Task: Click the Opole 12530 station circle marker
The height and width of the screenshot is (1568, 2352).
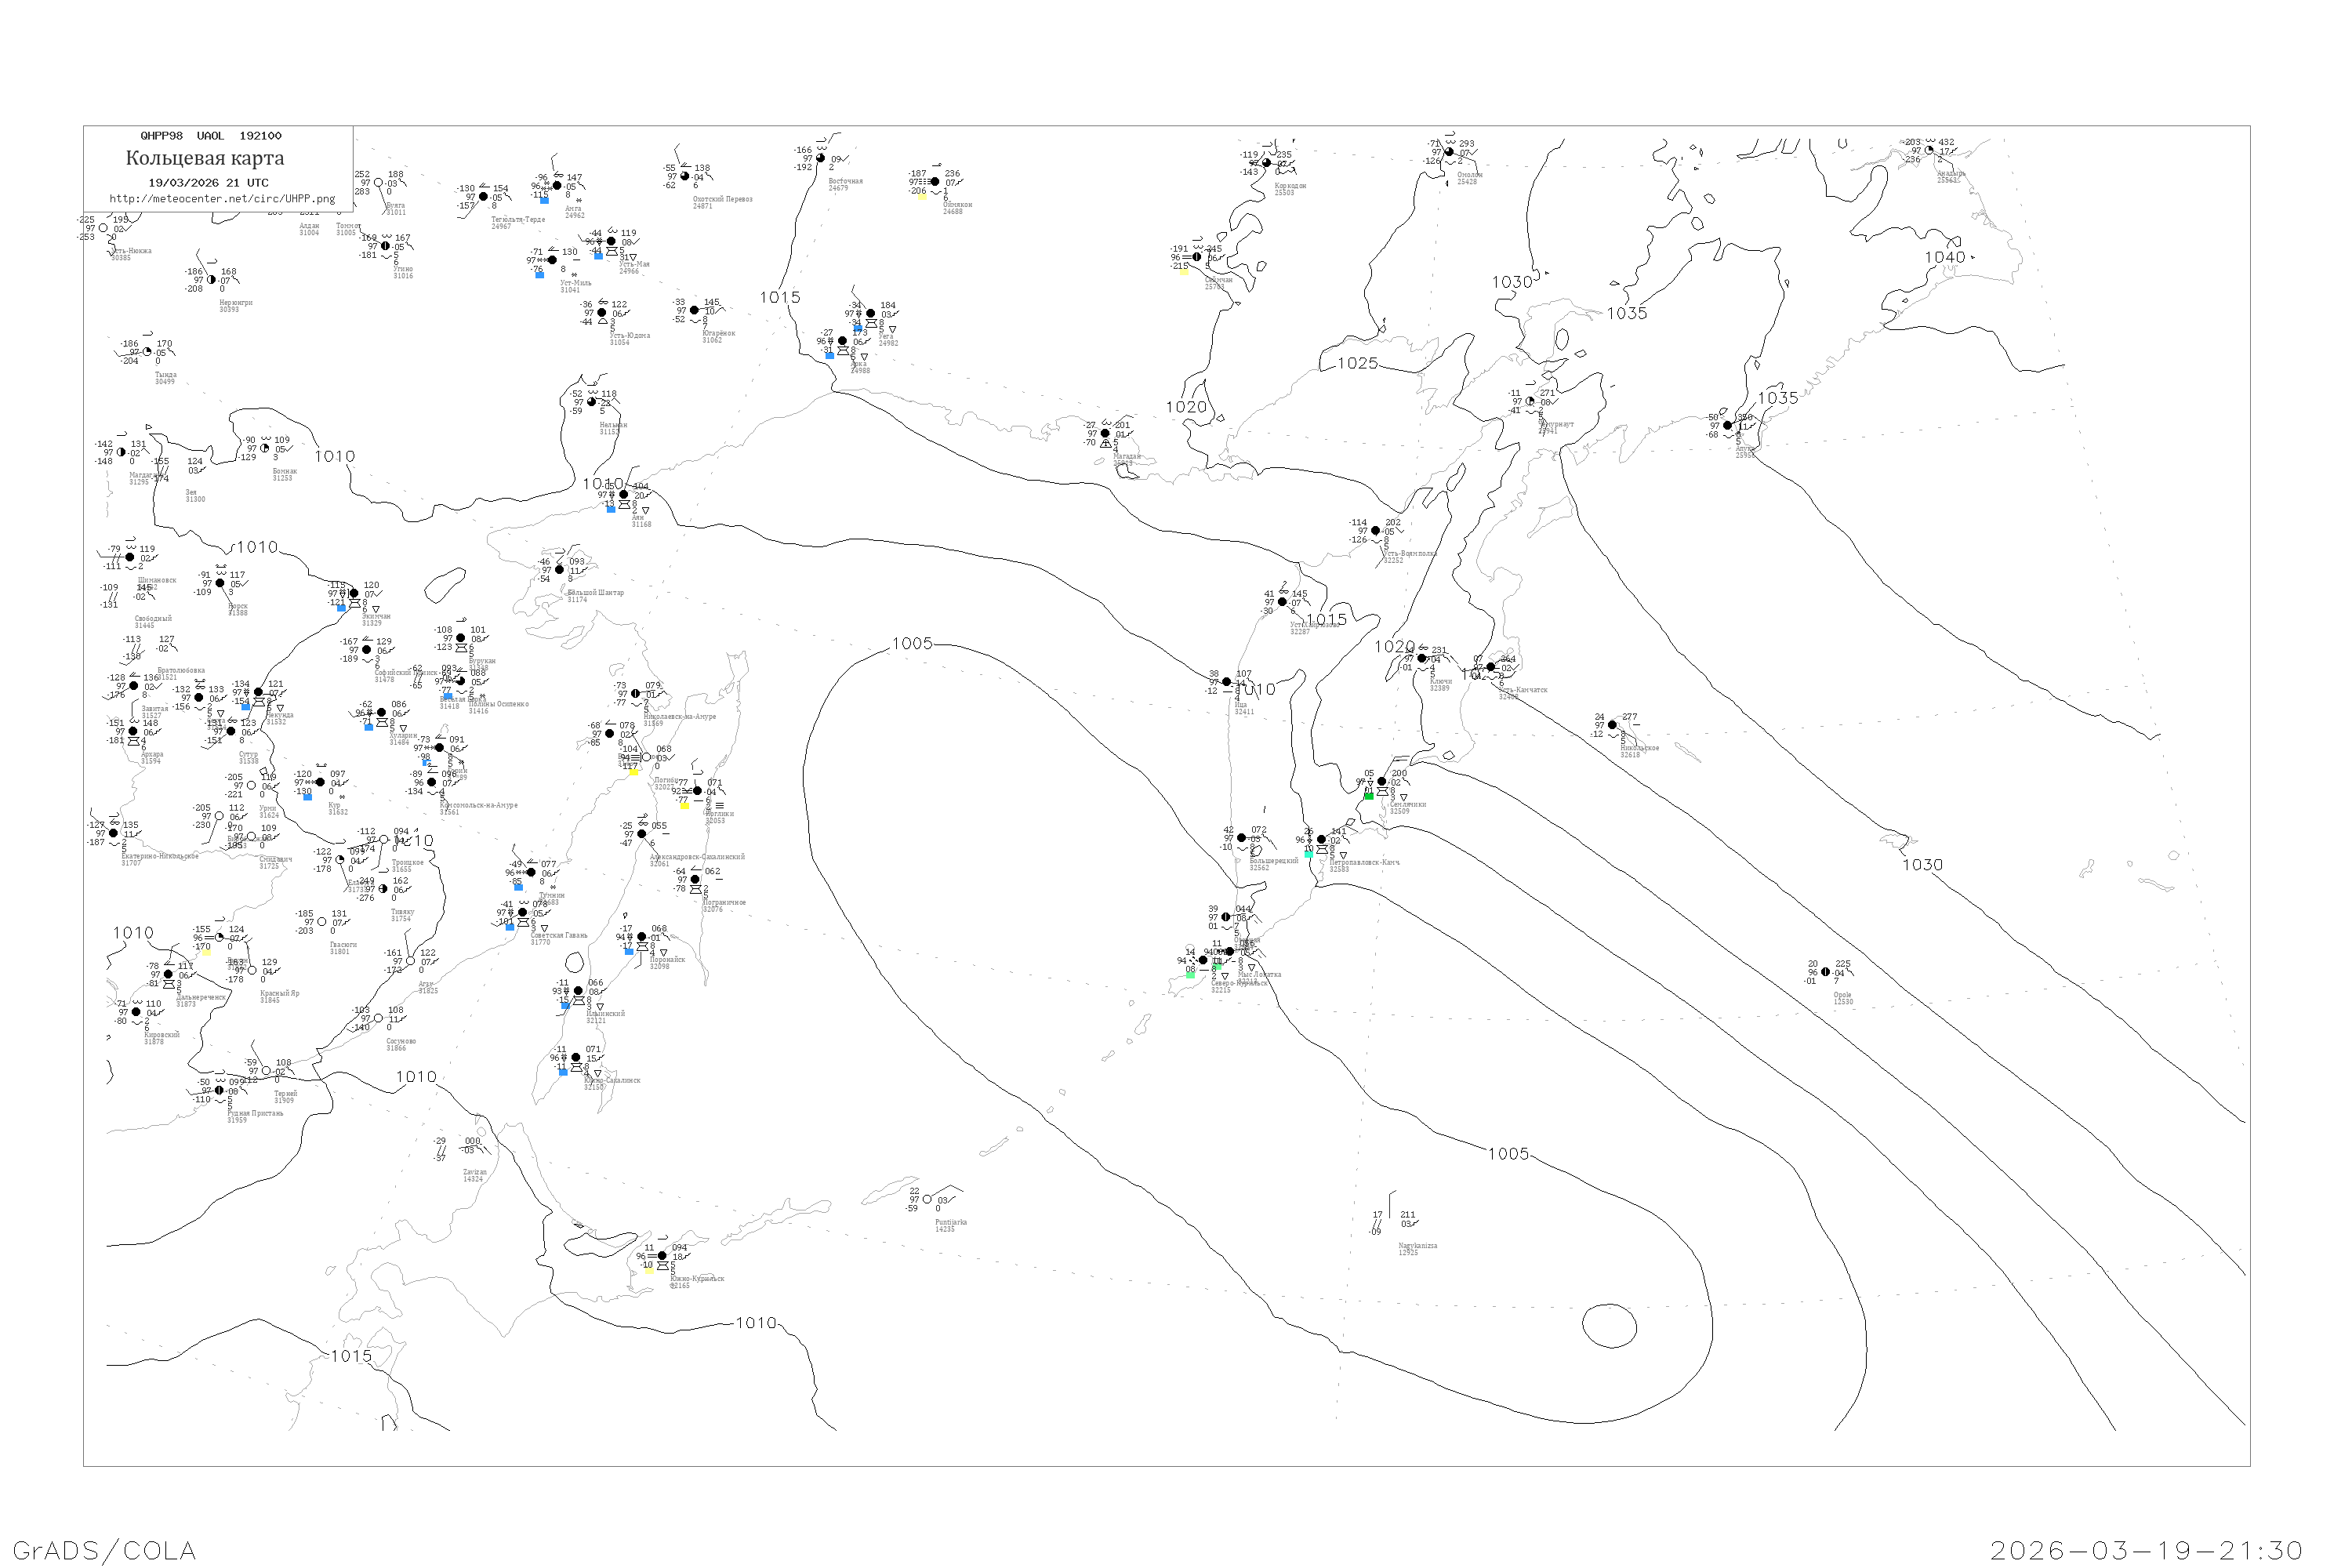Action: (x=1825, y=972)
